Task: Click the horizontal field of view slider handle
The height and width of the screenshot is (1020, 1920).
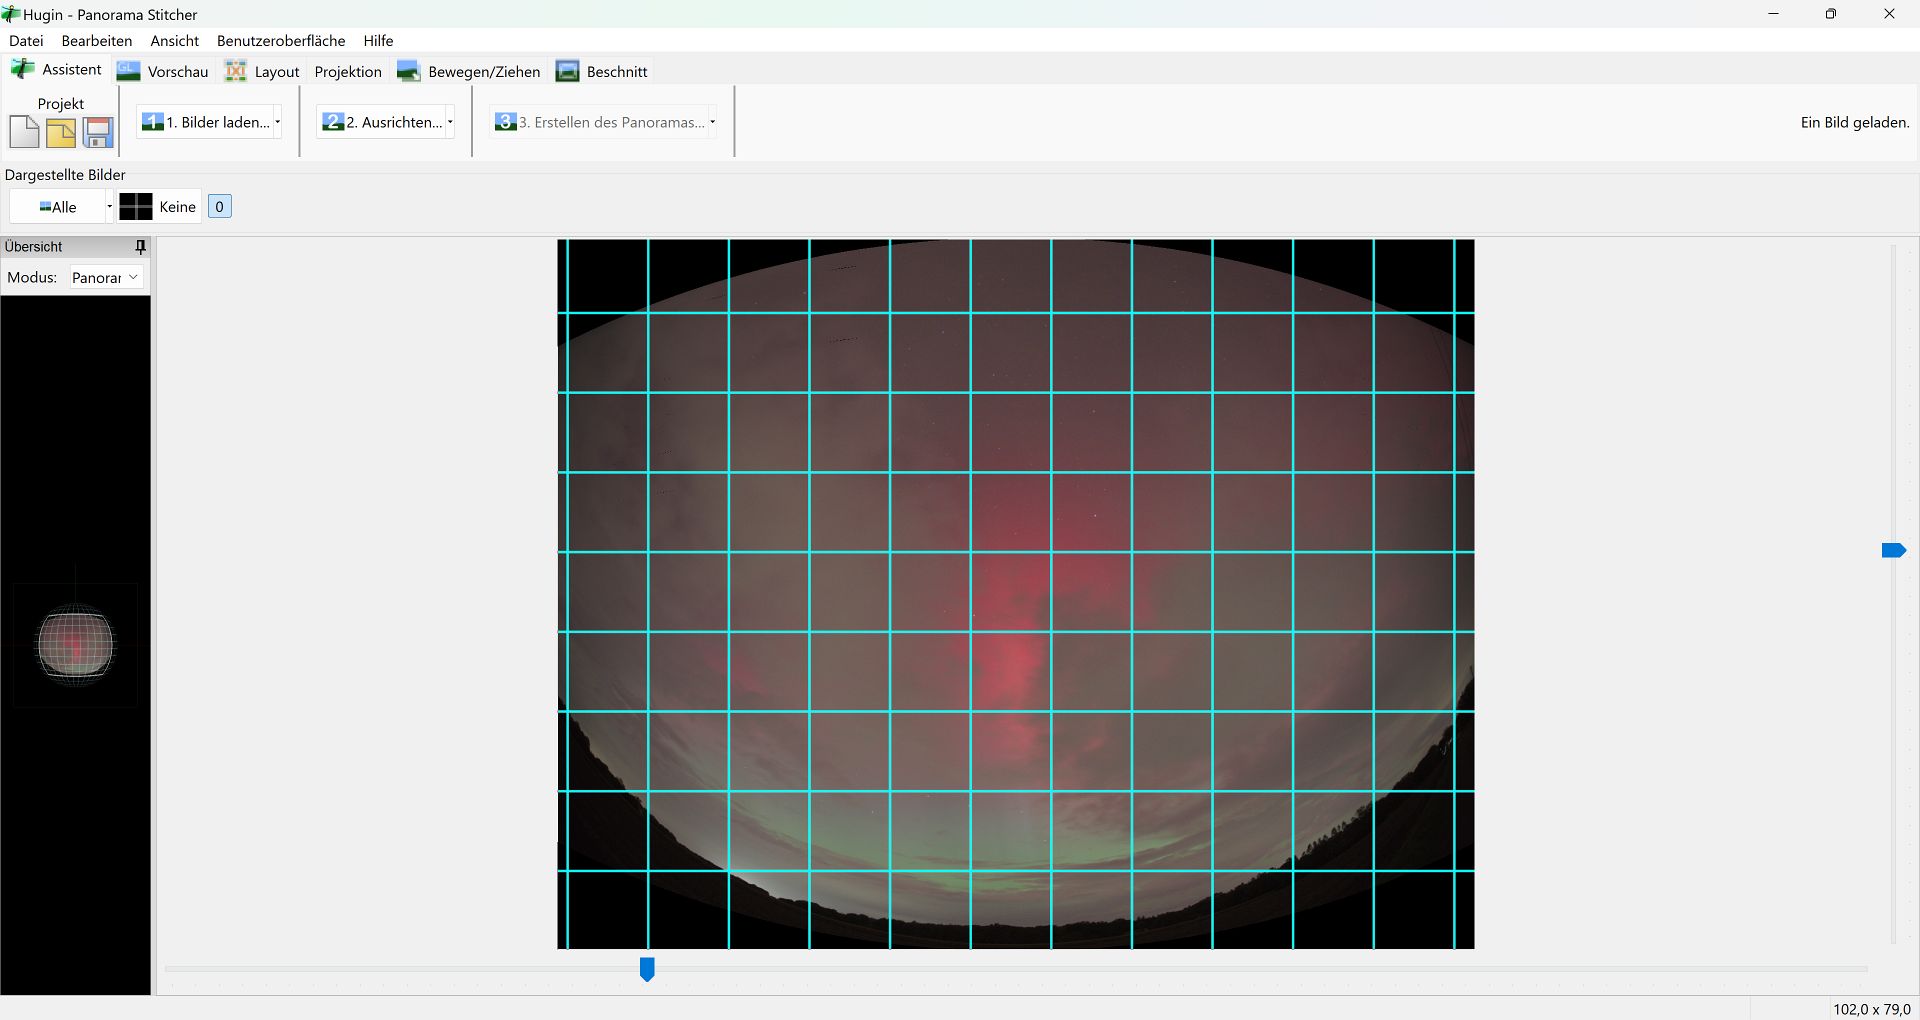Action: coord(647,969)
